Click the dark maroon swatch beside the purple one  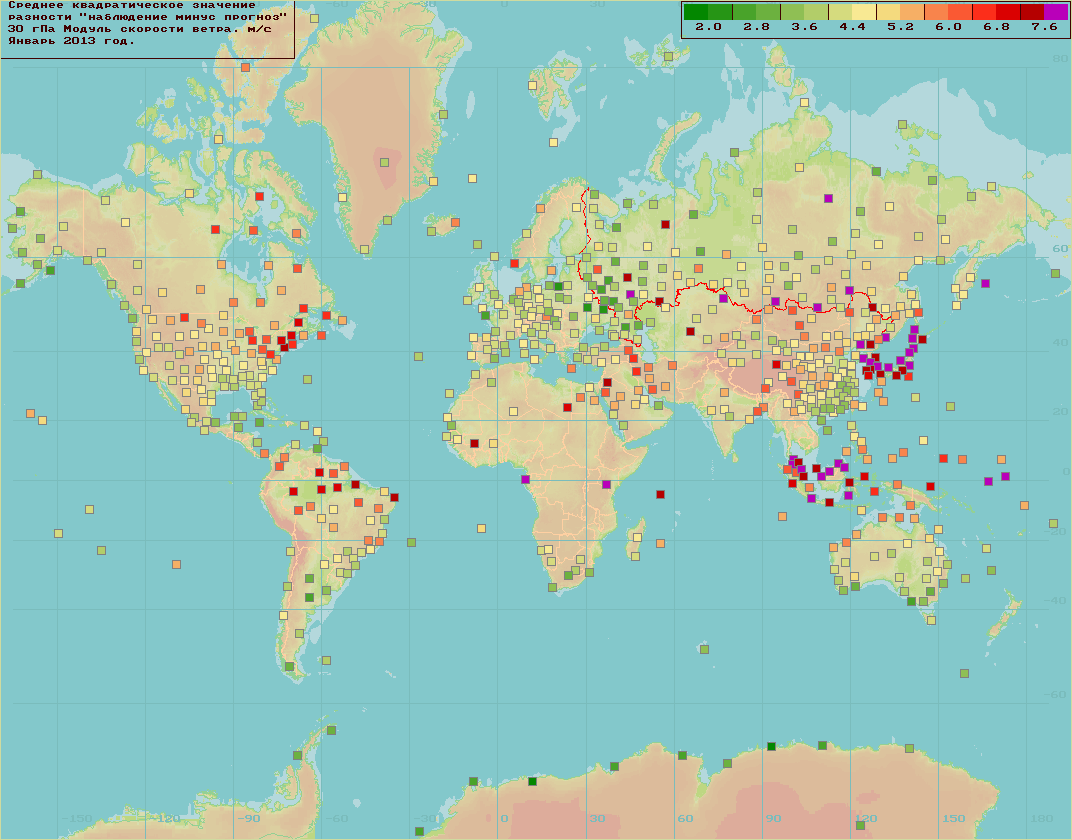[1032, 12]
